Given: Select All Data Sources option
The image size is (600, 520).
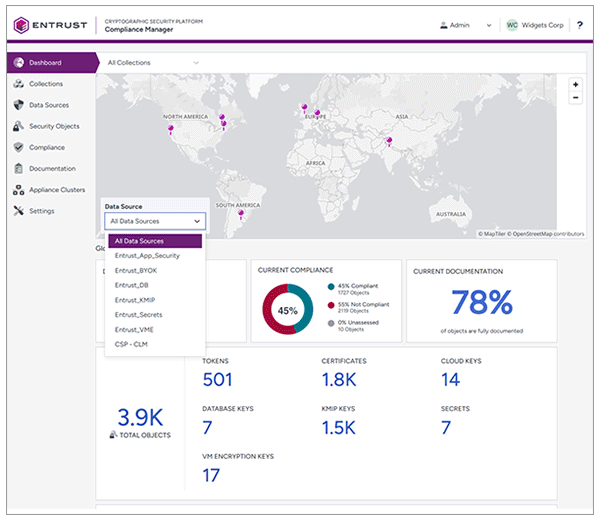Looking at the screenshot, I should (155, 241).
